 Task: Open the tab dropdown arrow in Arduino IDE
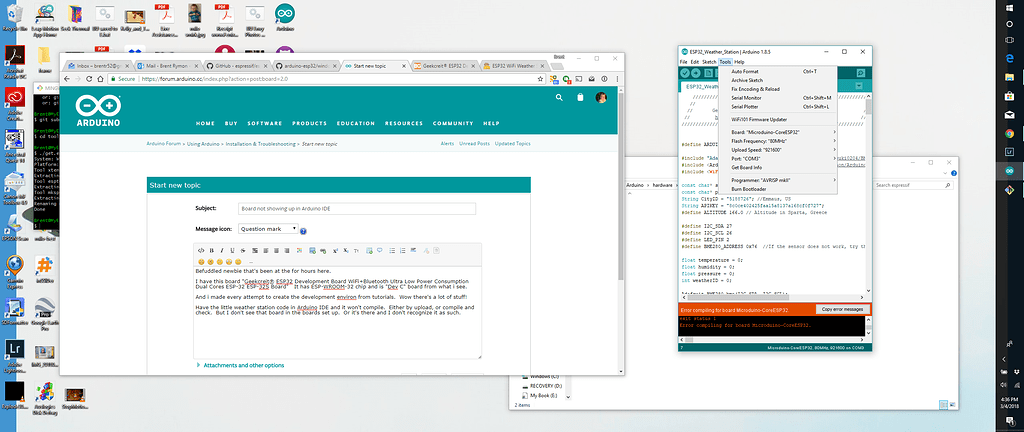[859, 86]
